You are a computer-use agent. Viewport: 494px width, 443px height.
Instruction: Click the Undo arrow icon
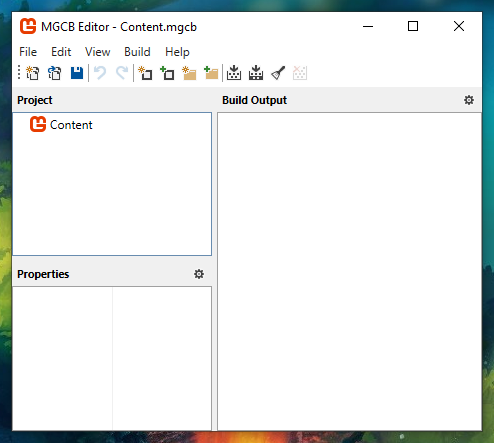100,73
